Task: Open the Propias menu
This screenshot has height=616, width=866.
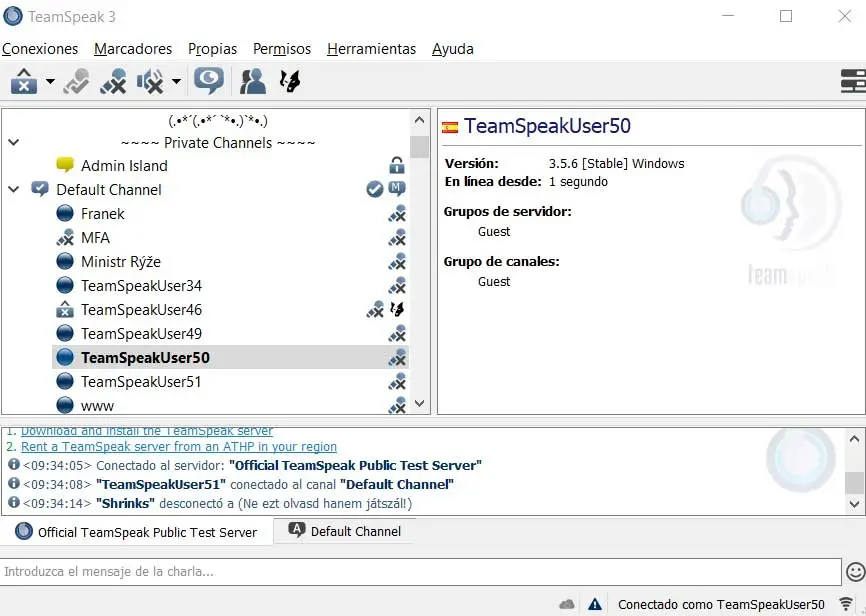Action: pos(213,49)
